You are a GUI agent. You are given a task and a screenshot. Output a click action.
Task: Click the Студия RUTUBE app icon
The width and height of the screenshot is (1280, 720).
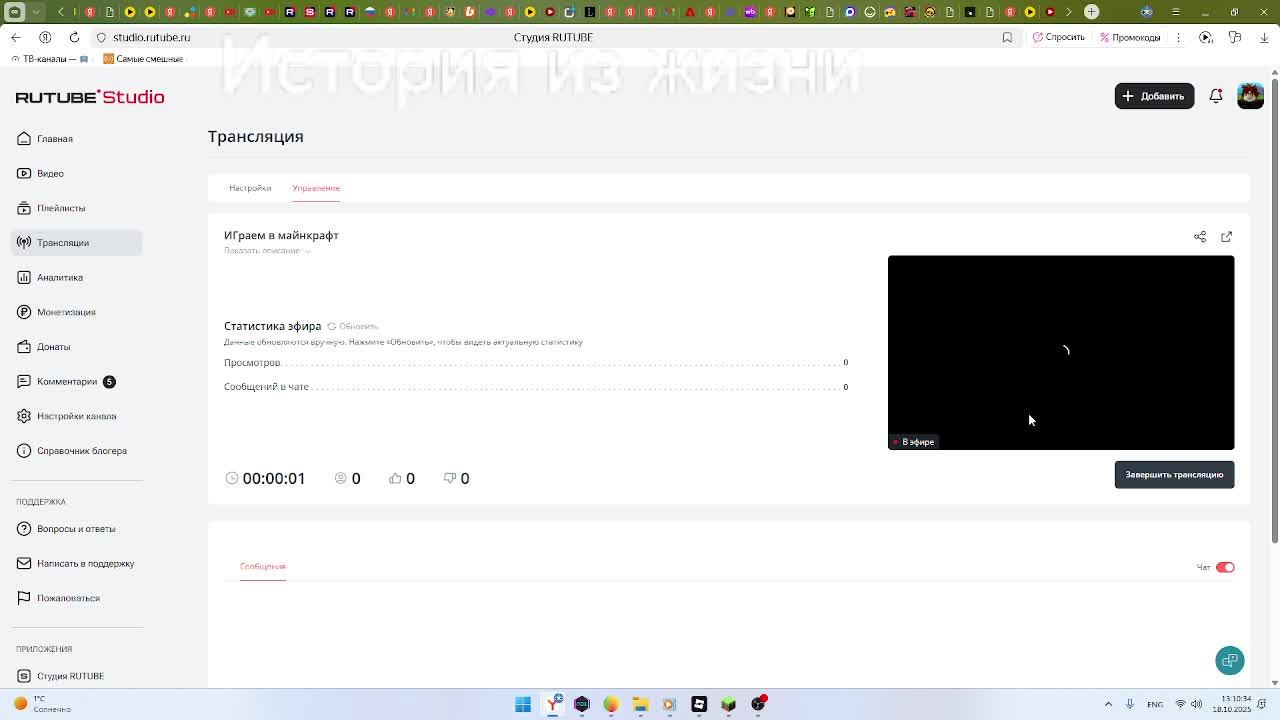click(24, 676)
